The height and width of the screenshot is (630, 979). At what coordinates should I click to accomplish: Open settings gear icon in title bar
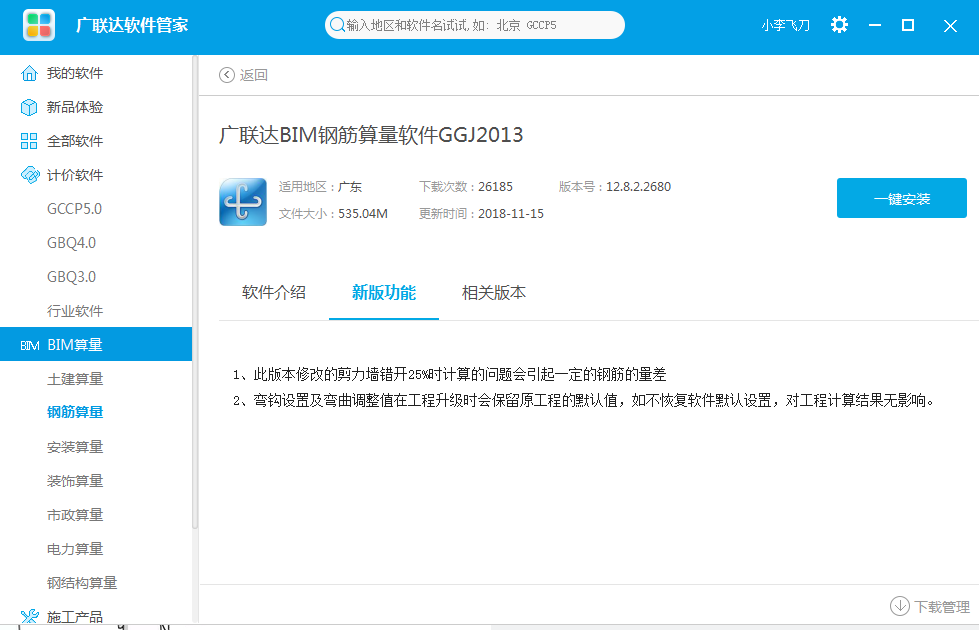(x=839, y=25)
